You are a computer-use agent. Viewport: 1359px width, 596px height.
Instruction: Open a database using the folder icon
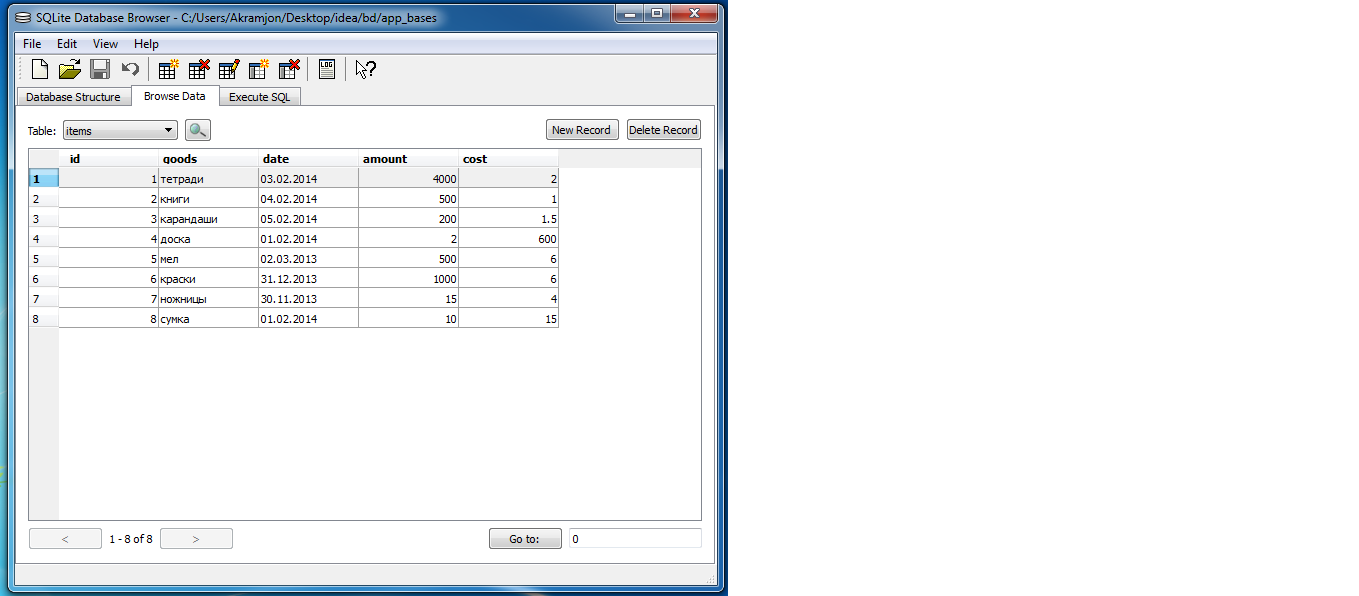[70, 69]
